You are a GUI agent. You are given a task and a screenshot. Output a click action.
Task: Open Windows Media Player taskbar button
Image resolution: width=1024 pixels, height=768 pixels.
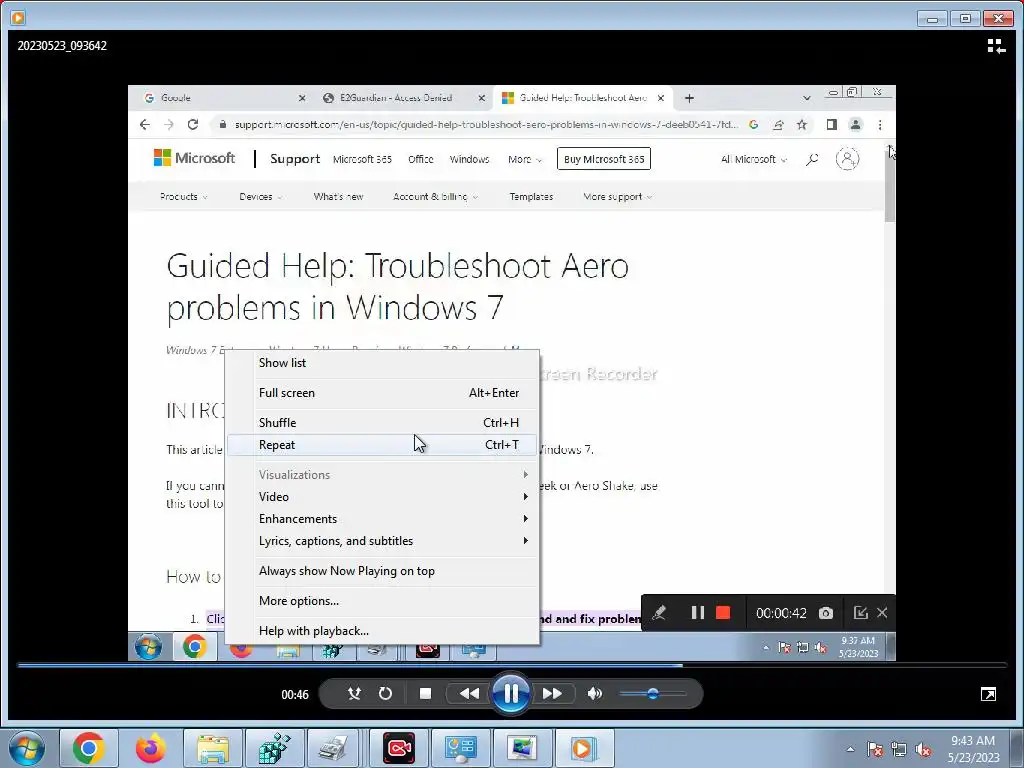point(583,748)
